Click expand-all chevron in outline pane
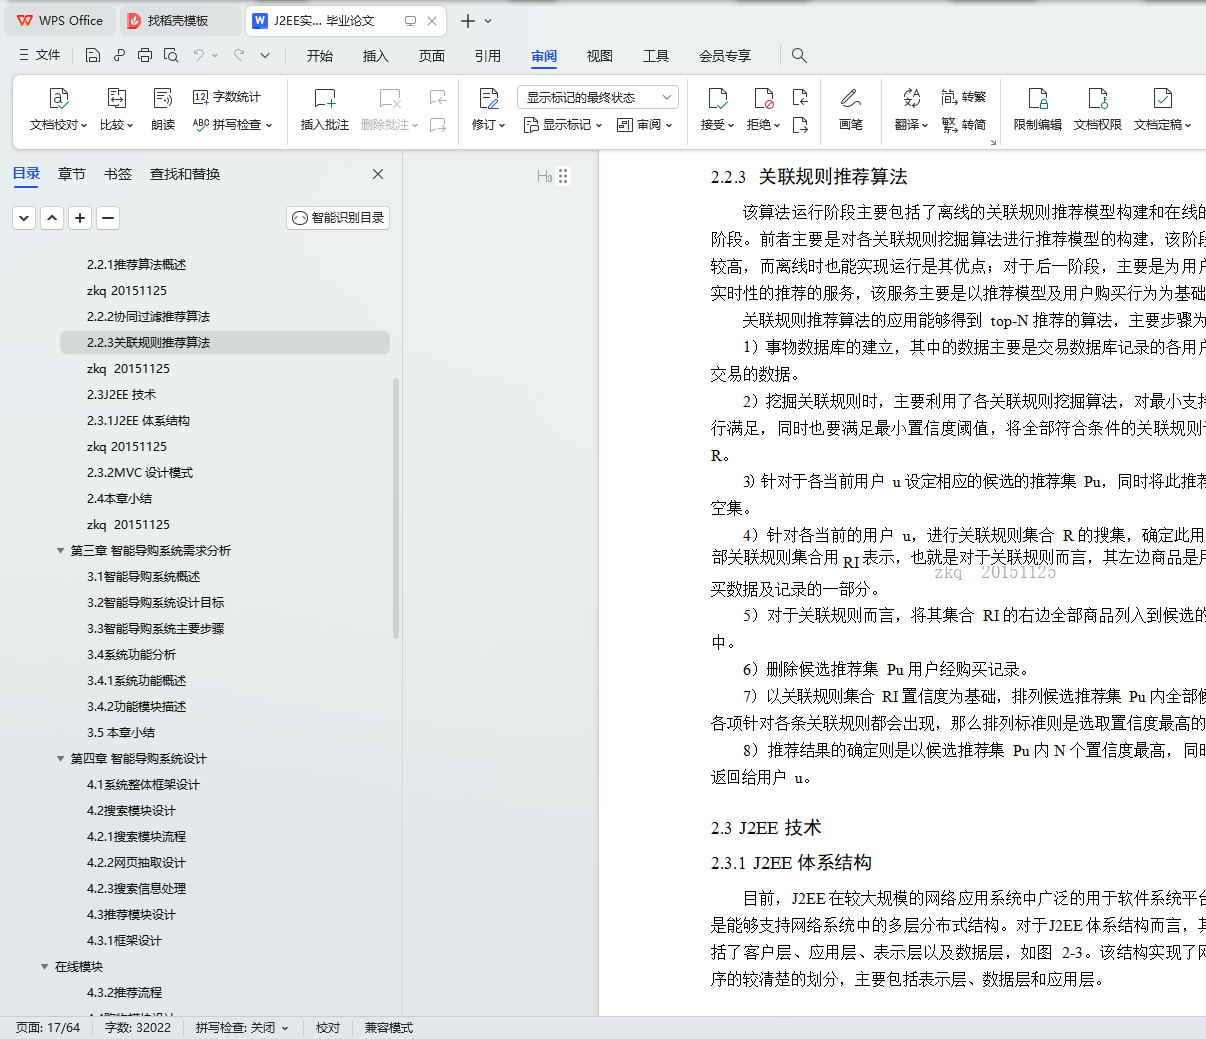Image resolution: width=1206 pixels, height=1039 pixels. [x=24, y=217]
